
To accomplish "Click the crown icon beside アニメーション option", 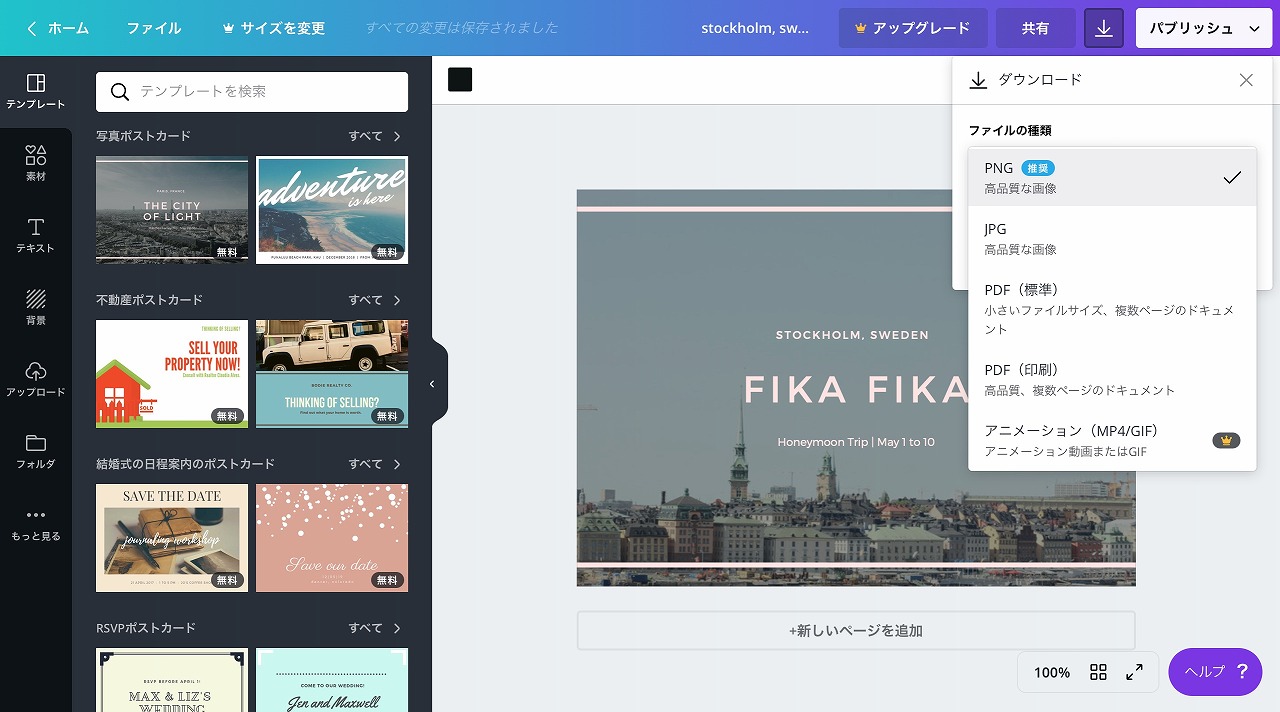I will 1226,440.
